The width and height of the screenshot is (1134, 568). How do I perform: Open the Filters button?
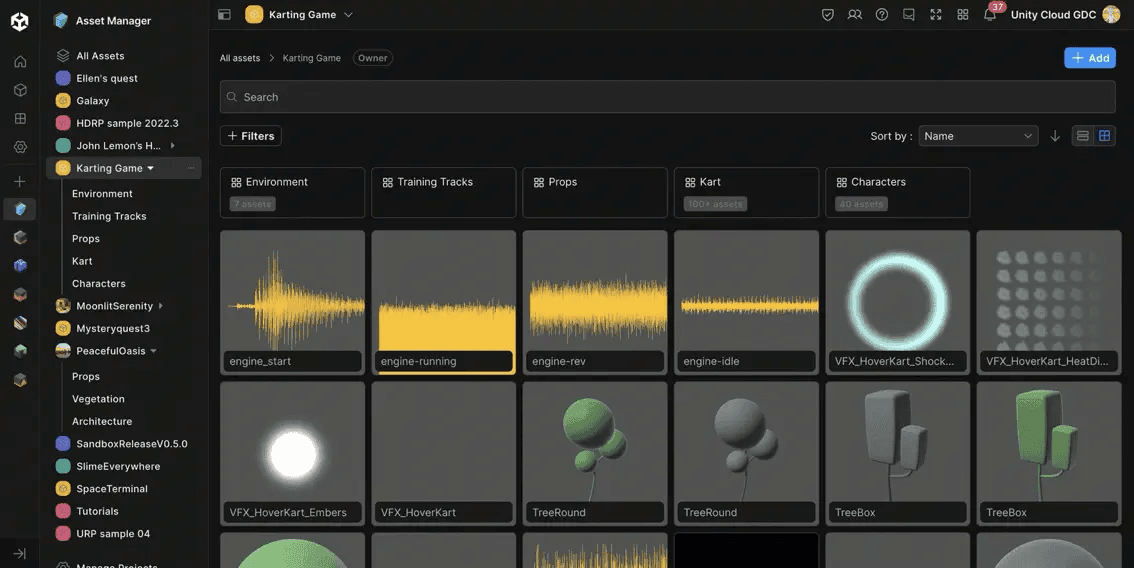[x=250, y=136]
